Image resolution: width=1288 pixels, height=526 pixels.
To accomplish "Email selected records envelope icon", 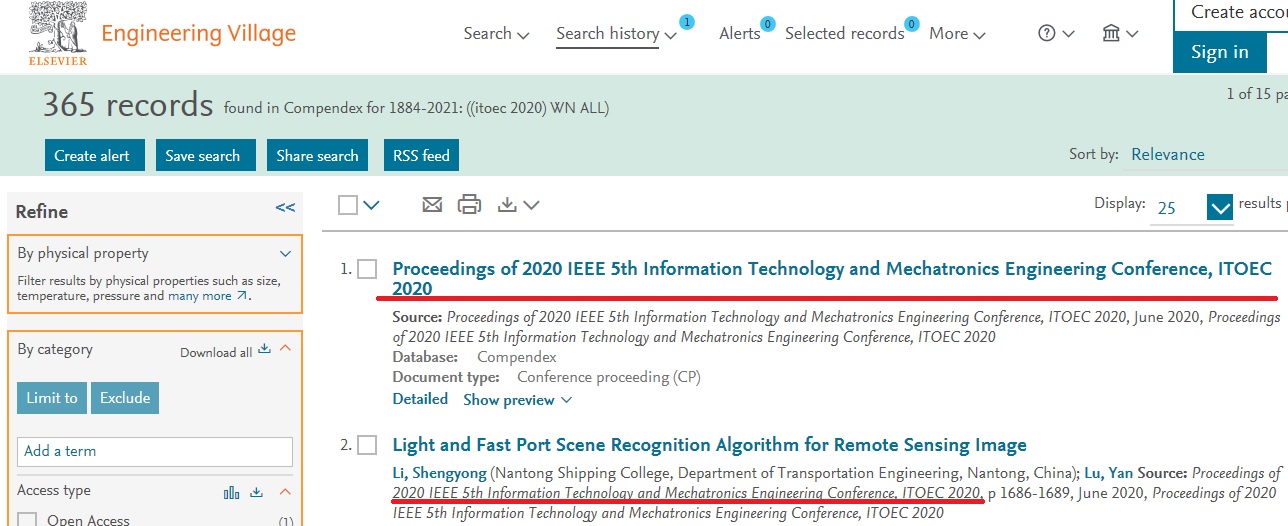I will coord(432,205).
